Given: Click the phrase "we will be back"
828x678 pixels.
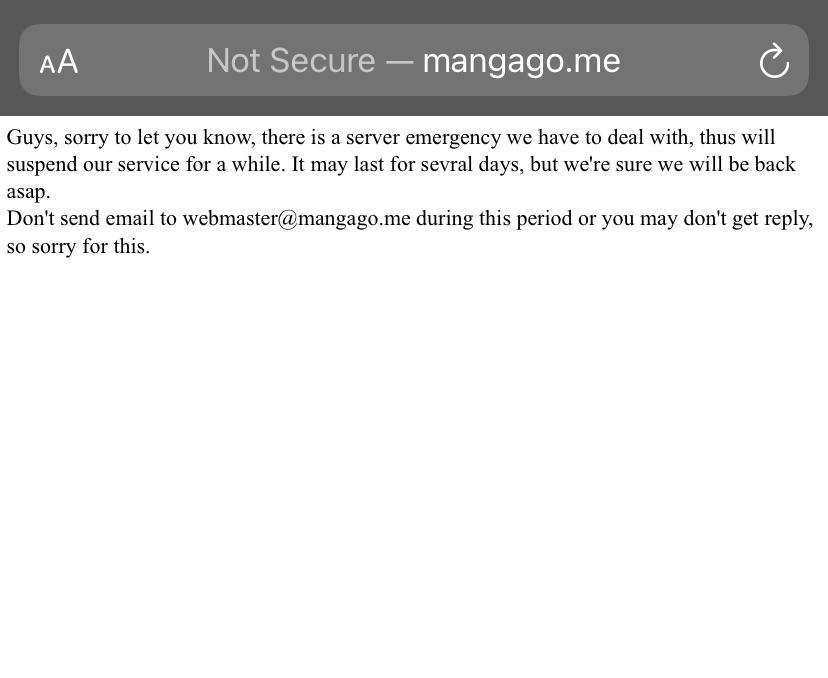Looking at the screenshot, I should [x=726, y=164].
